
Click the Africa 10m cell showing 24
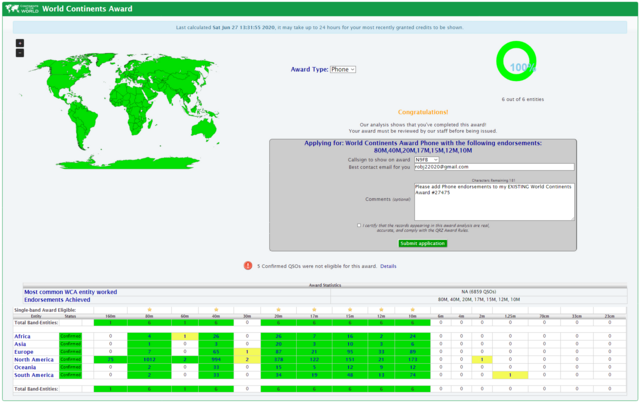(x=412, y=336)
